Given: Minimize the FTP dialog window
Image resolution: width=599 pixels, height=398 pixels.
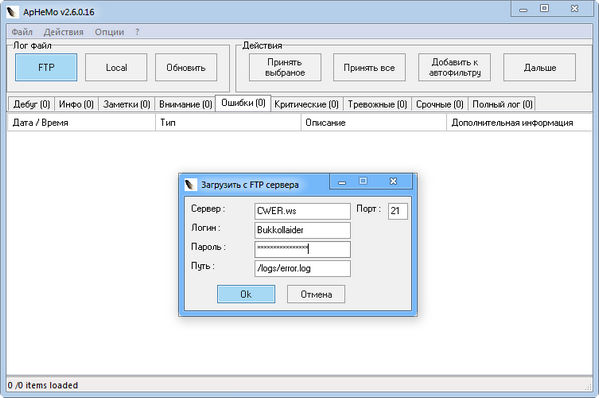Looking at the screenshot, I should [342, 182].
